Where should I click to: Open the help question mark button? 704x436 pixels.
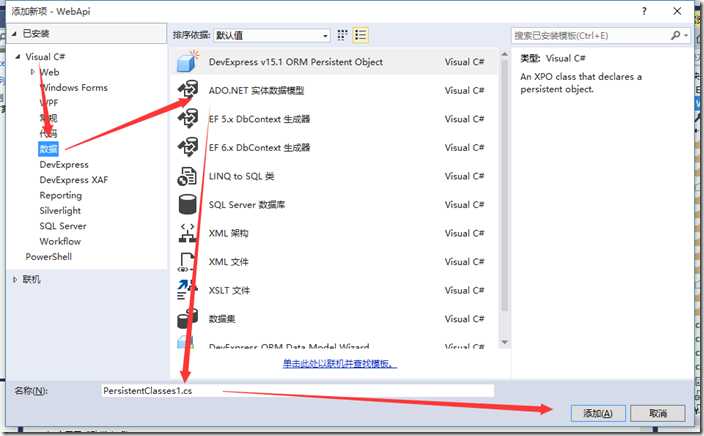pos(644,11)
